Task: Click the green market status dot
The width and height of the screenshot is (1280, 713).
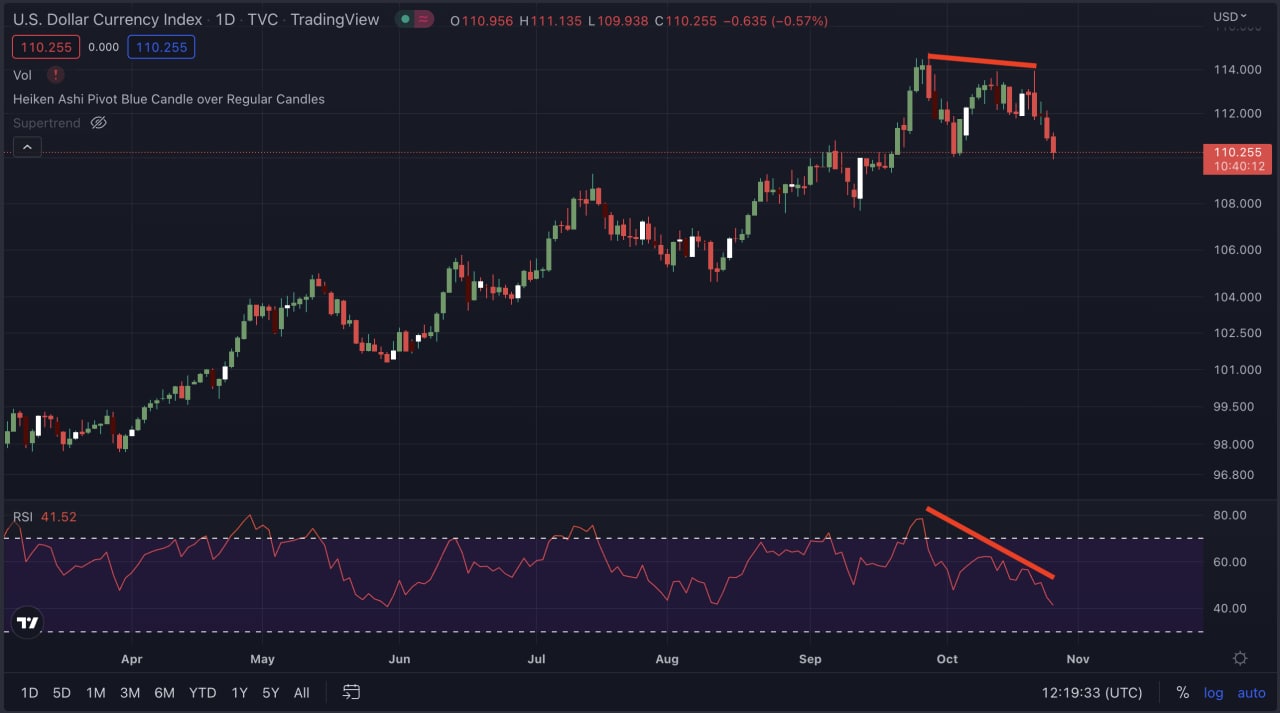Action: (x=404, y=20)
